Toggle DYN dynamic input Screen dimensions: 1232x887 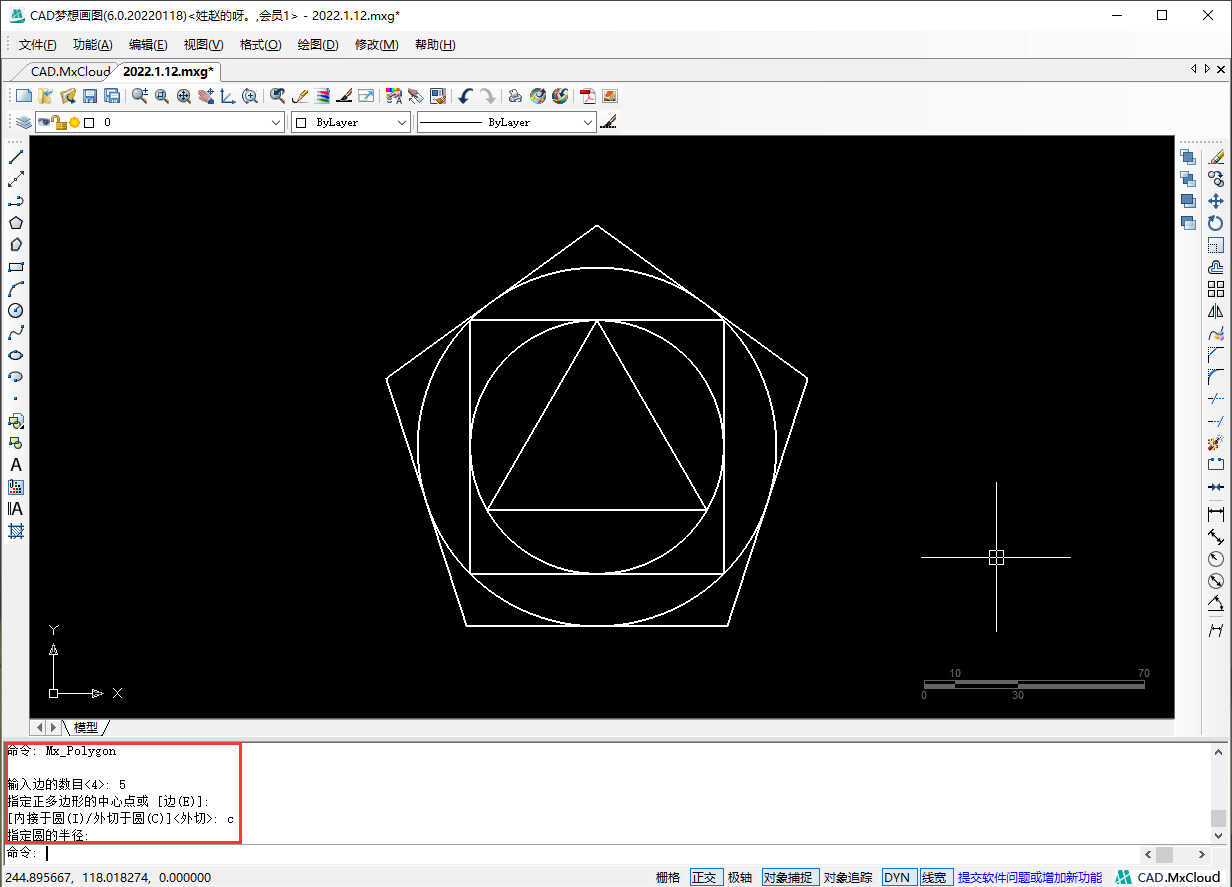click(x=897, y=877)
